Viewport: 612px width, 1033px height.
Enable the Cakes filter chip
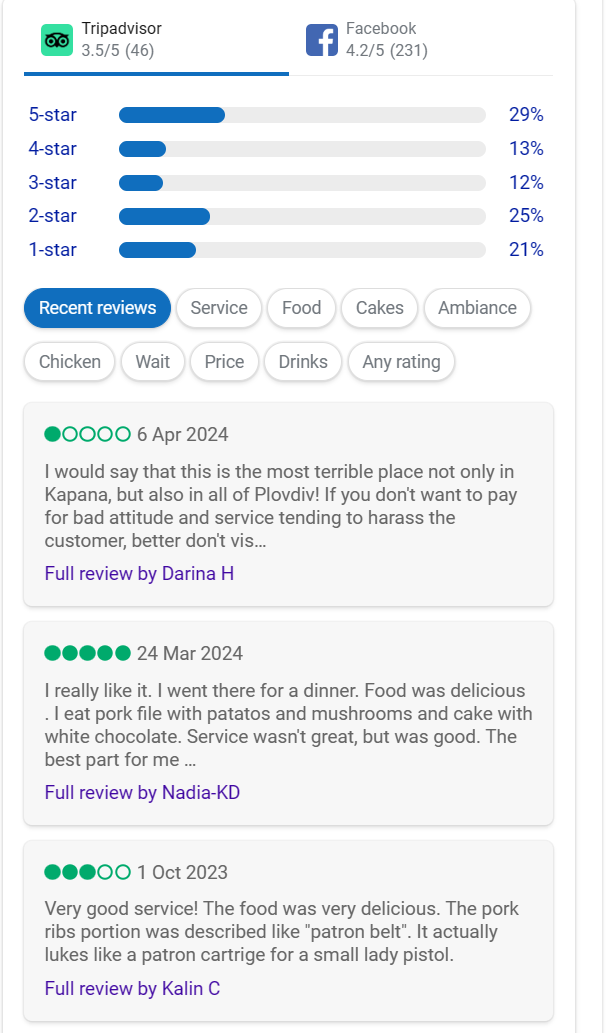(x=380, y=308)
